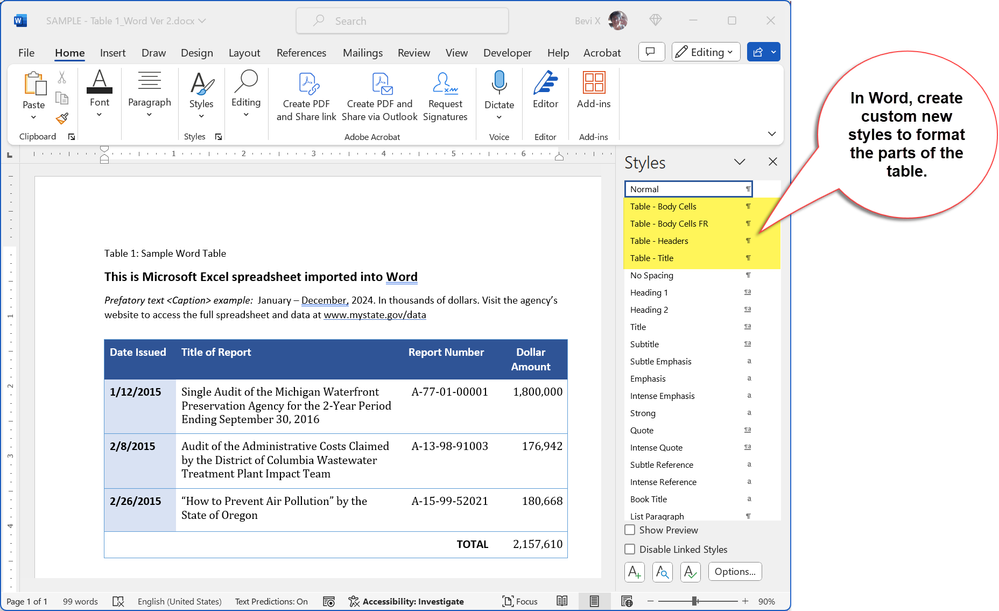Switch to Read Mode view icon
The height and width of the screenshot is (611, 999).
562,601
